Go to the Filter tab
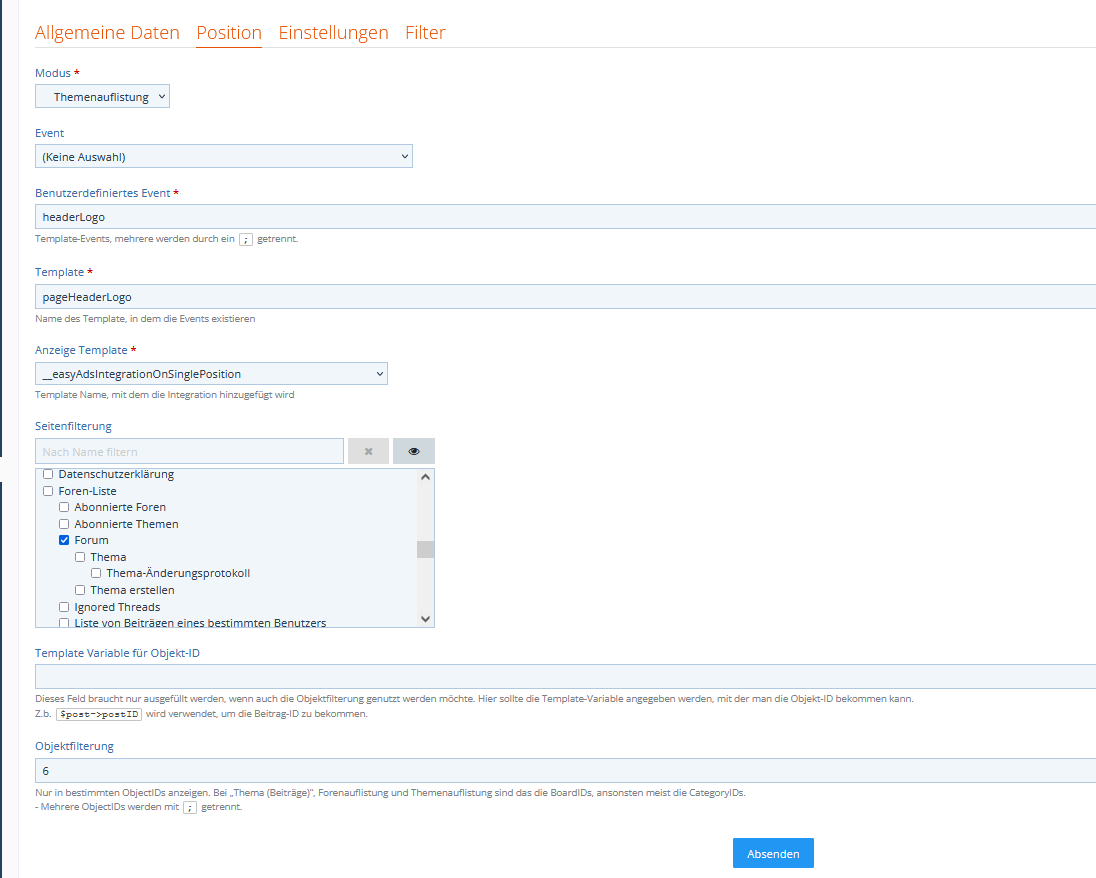 pyautogui.click(x=425, y=32)
